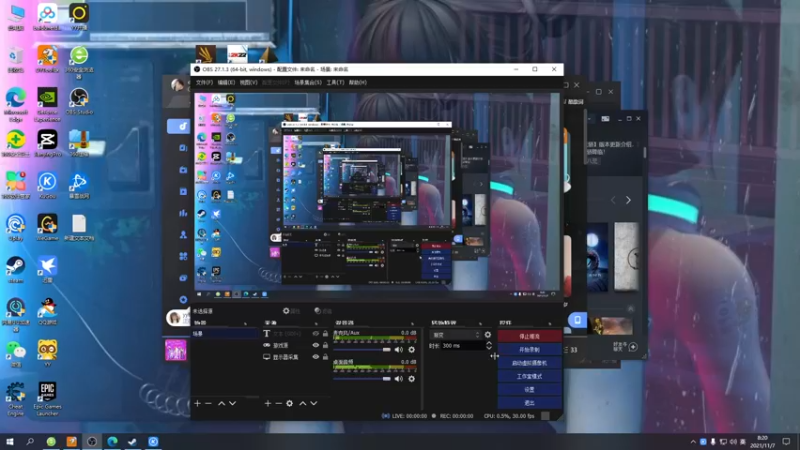Move scene down in the scenes list
This screenshot has height=450, width=800.
232,403
